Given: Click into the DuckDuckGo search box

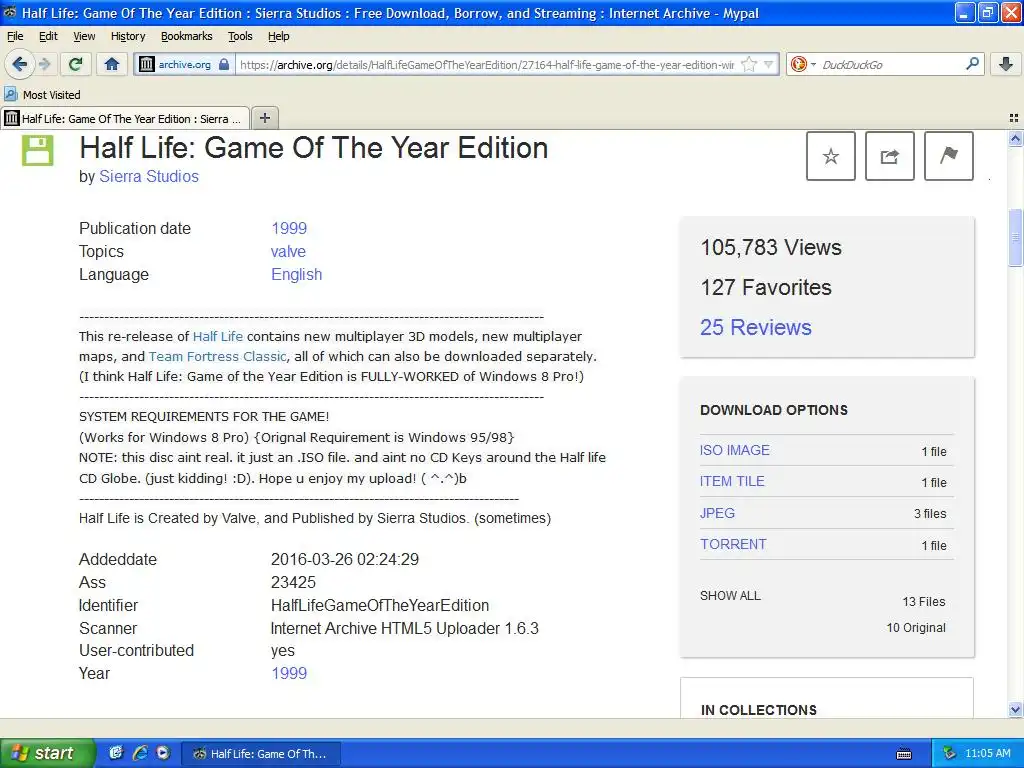Looking at the screenshot, I should pos(889,65).
